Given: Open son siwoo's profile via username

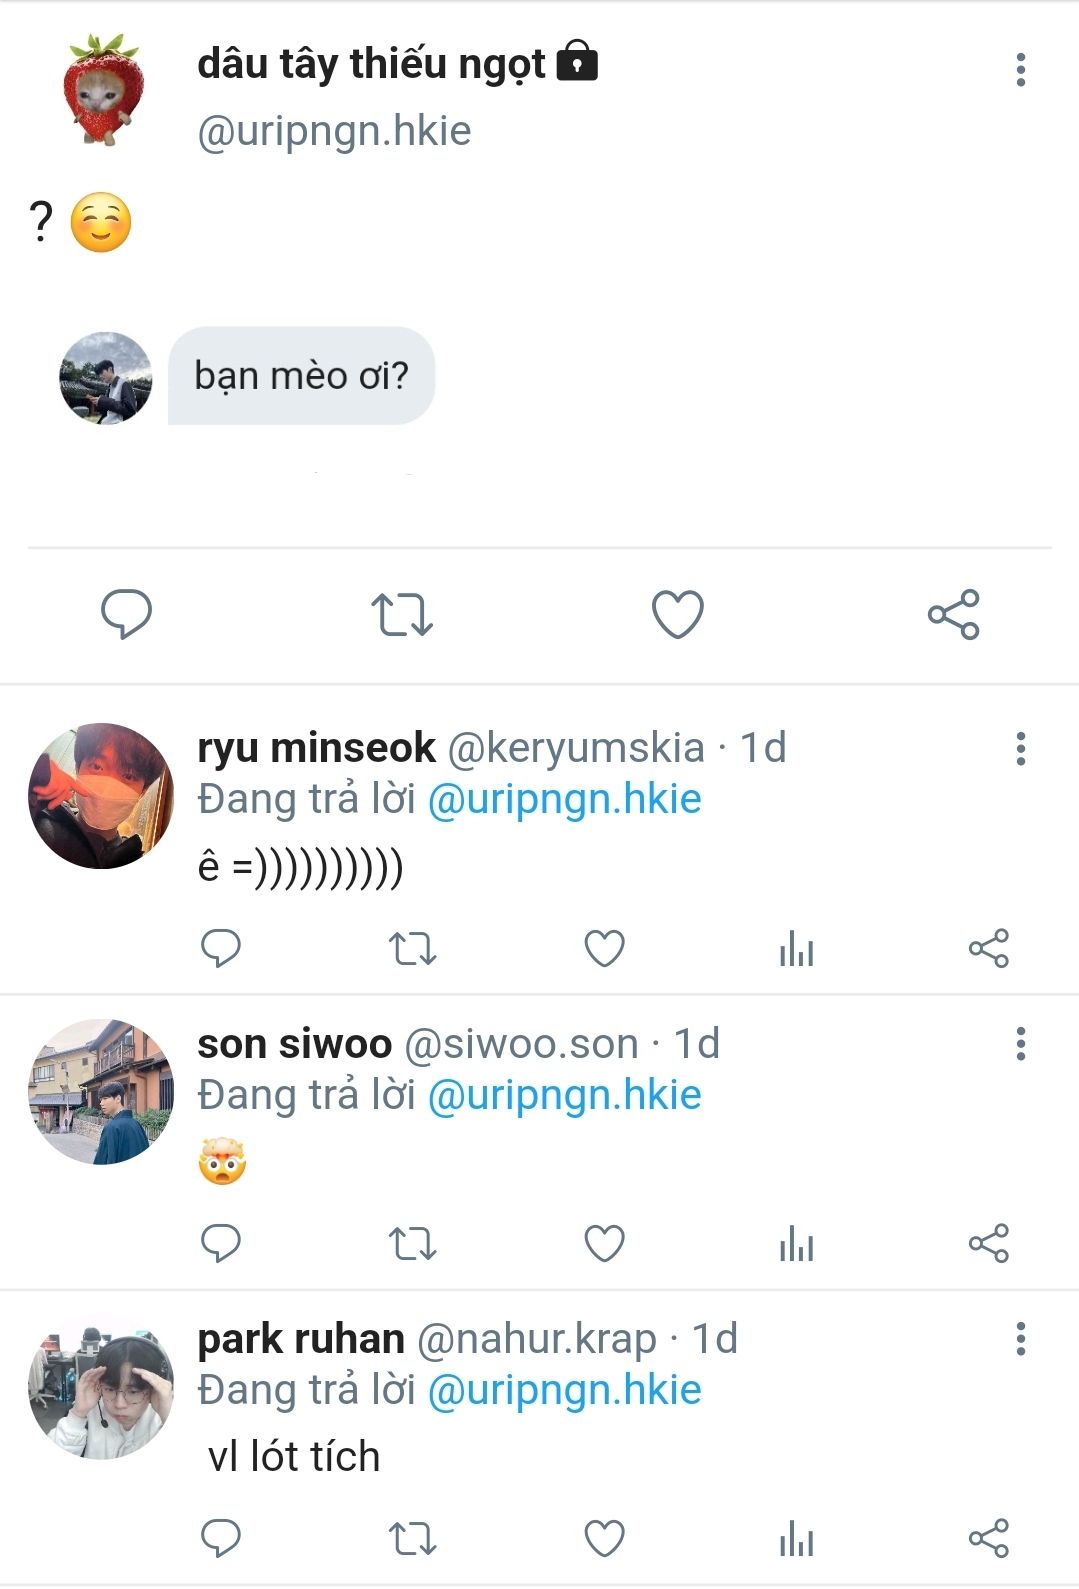Looking at the screenshot, I should point(294,1044).
